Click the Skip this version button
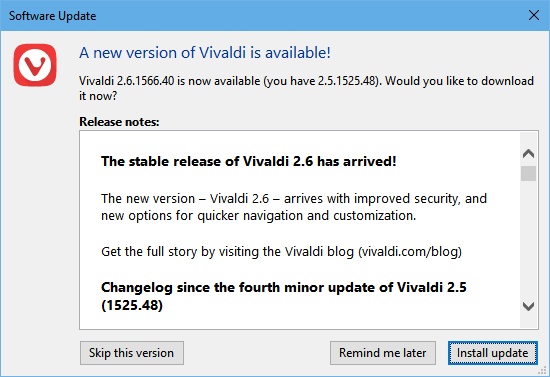Screen dimensions: 550x377 [132, 353]
